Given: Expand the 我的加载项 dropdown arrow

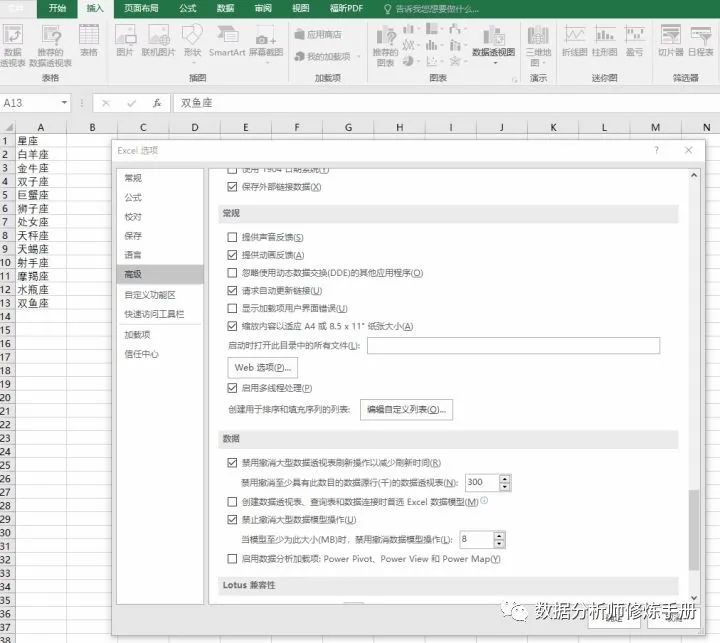Looking at the screenshot, I should [358, 56].
